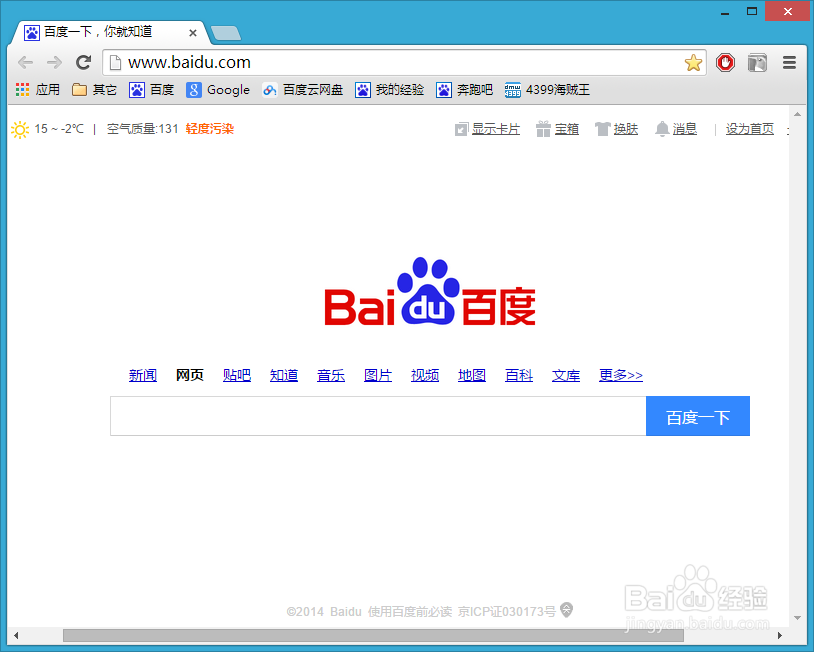Open the Google bookmark
This screenshot has width=814, height=652.
tap(218, 90)
